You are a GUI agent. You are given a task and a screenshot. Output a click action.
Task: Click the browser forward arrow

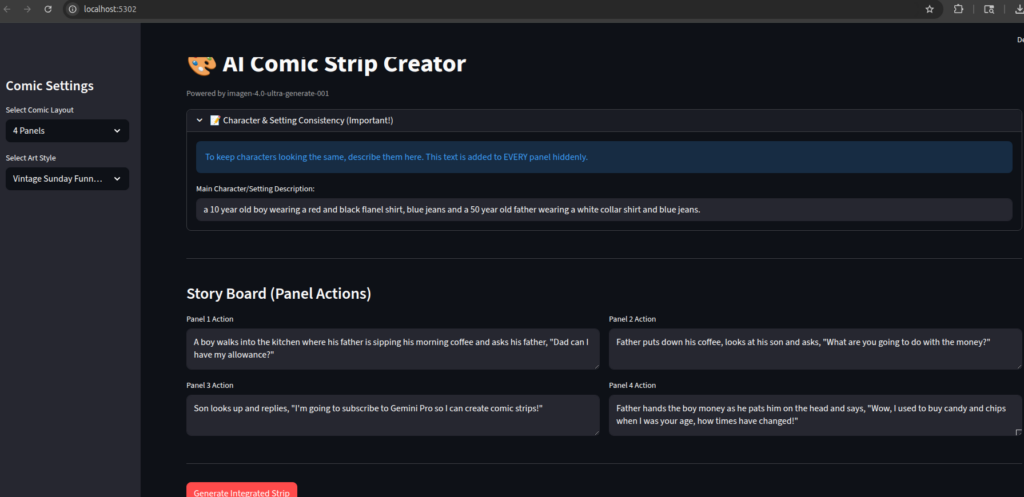[28, 9]
